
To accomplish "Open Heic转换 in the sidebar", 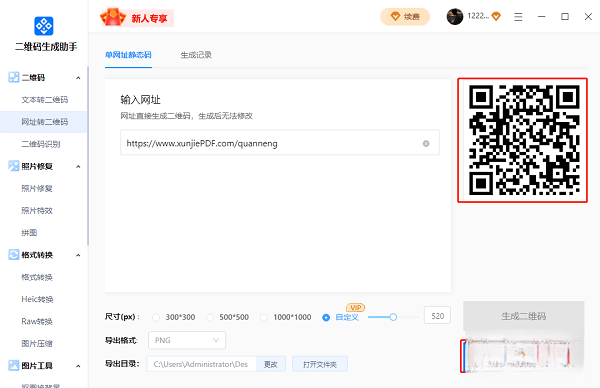I will point(37,300).
